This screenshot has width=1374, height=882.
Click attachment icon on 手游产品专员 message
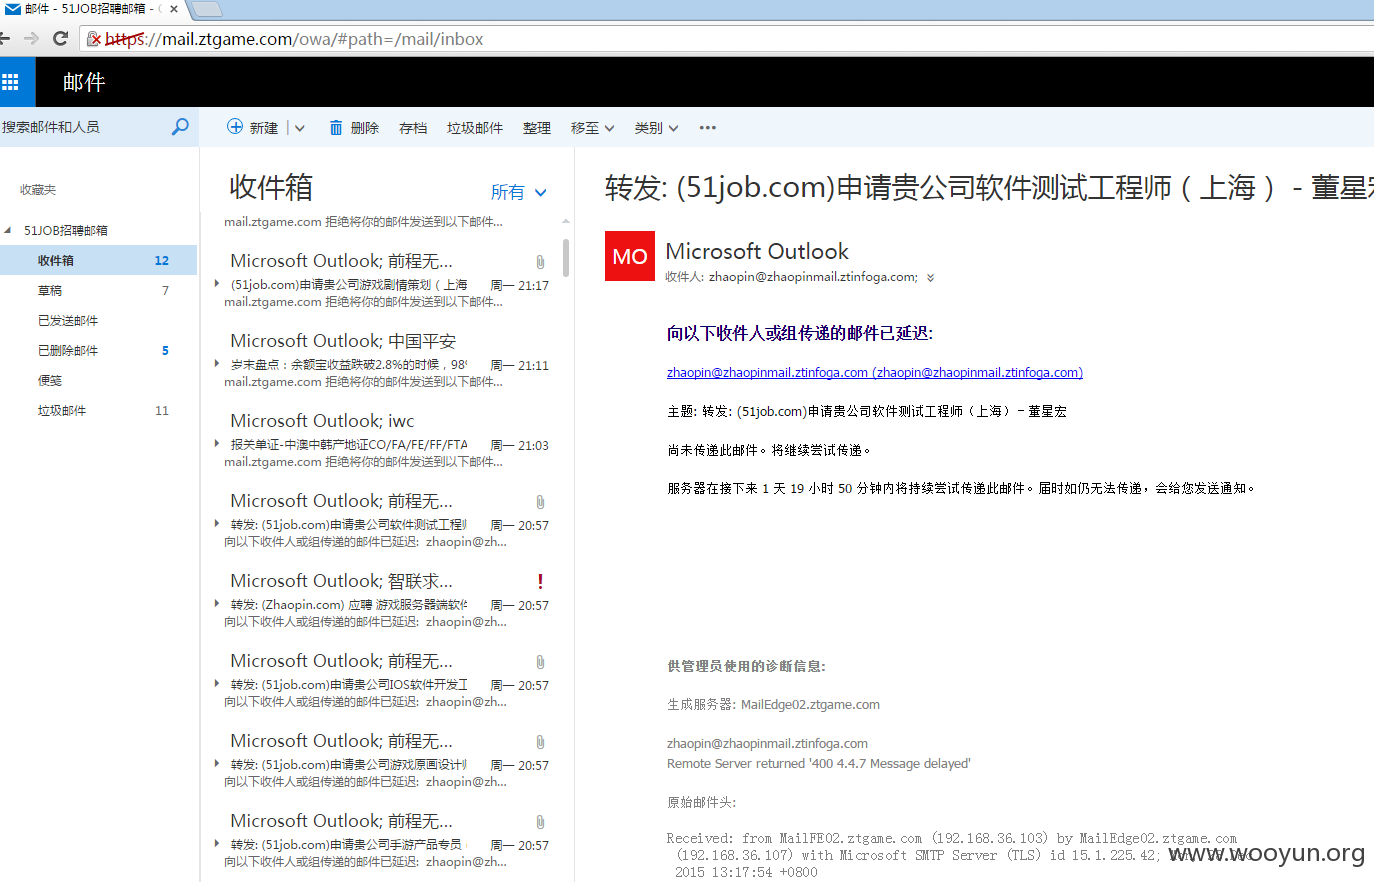(540, 822)
